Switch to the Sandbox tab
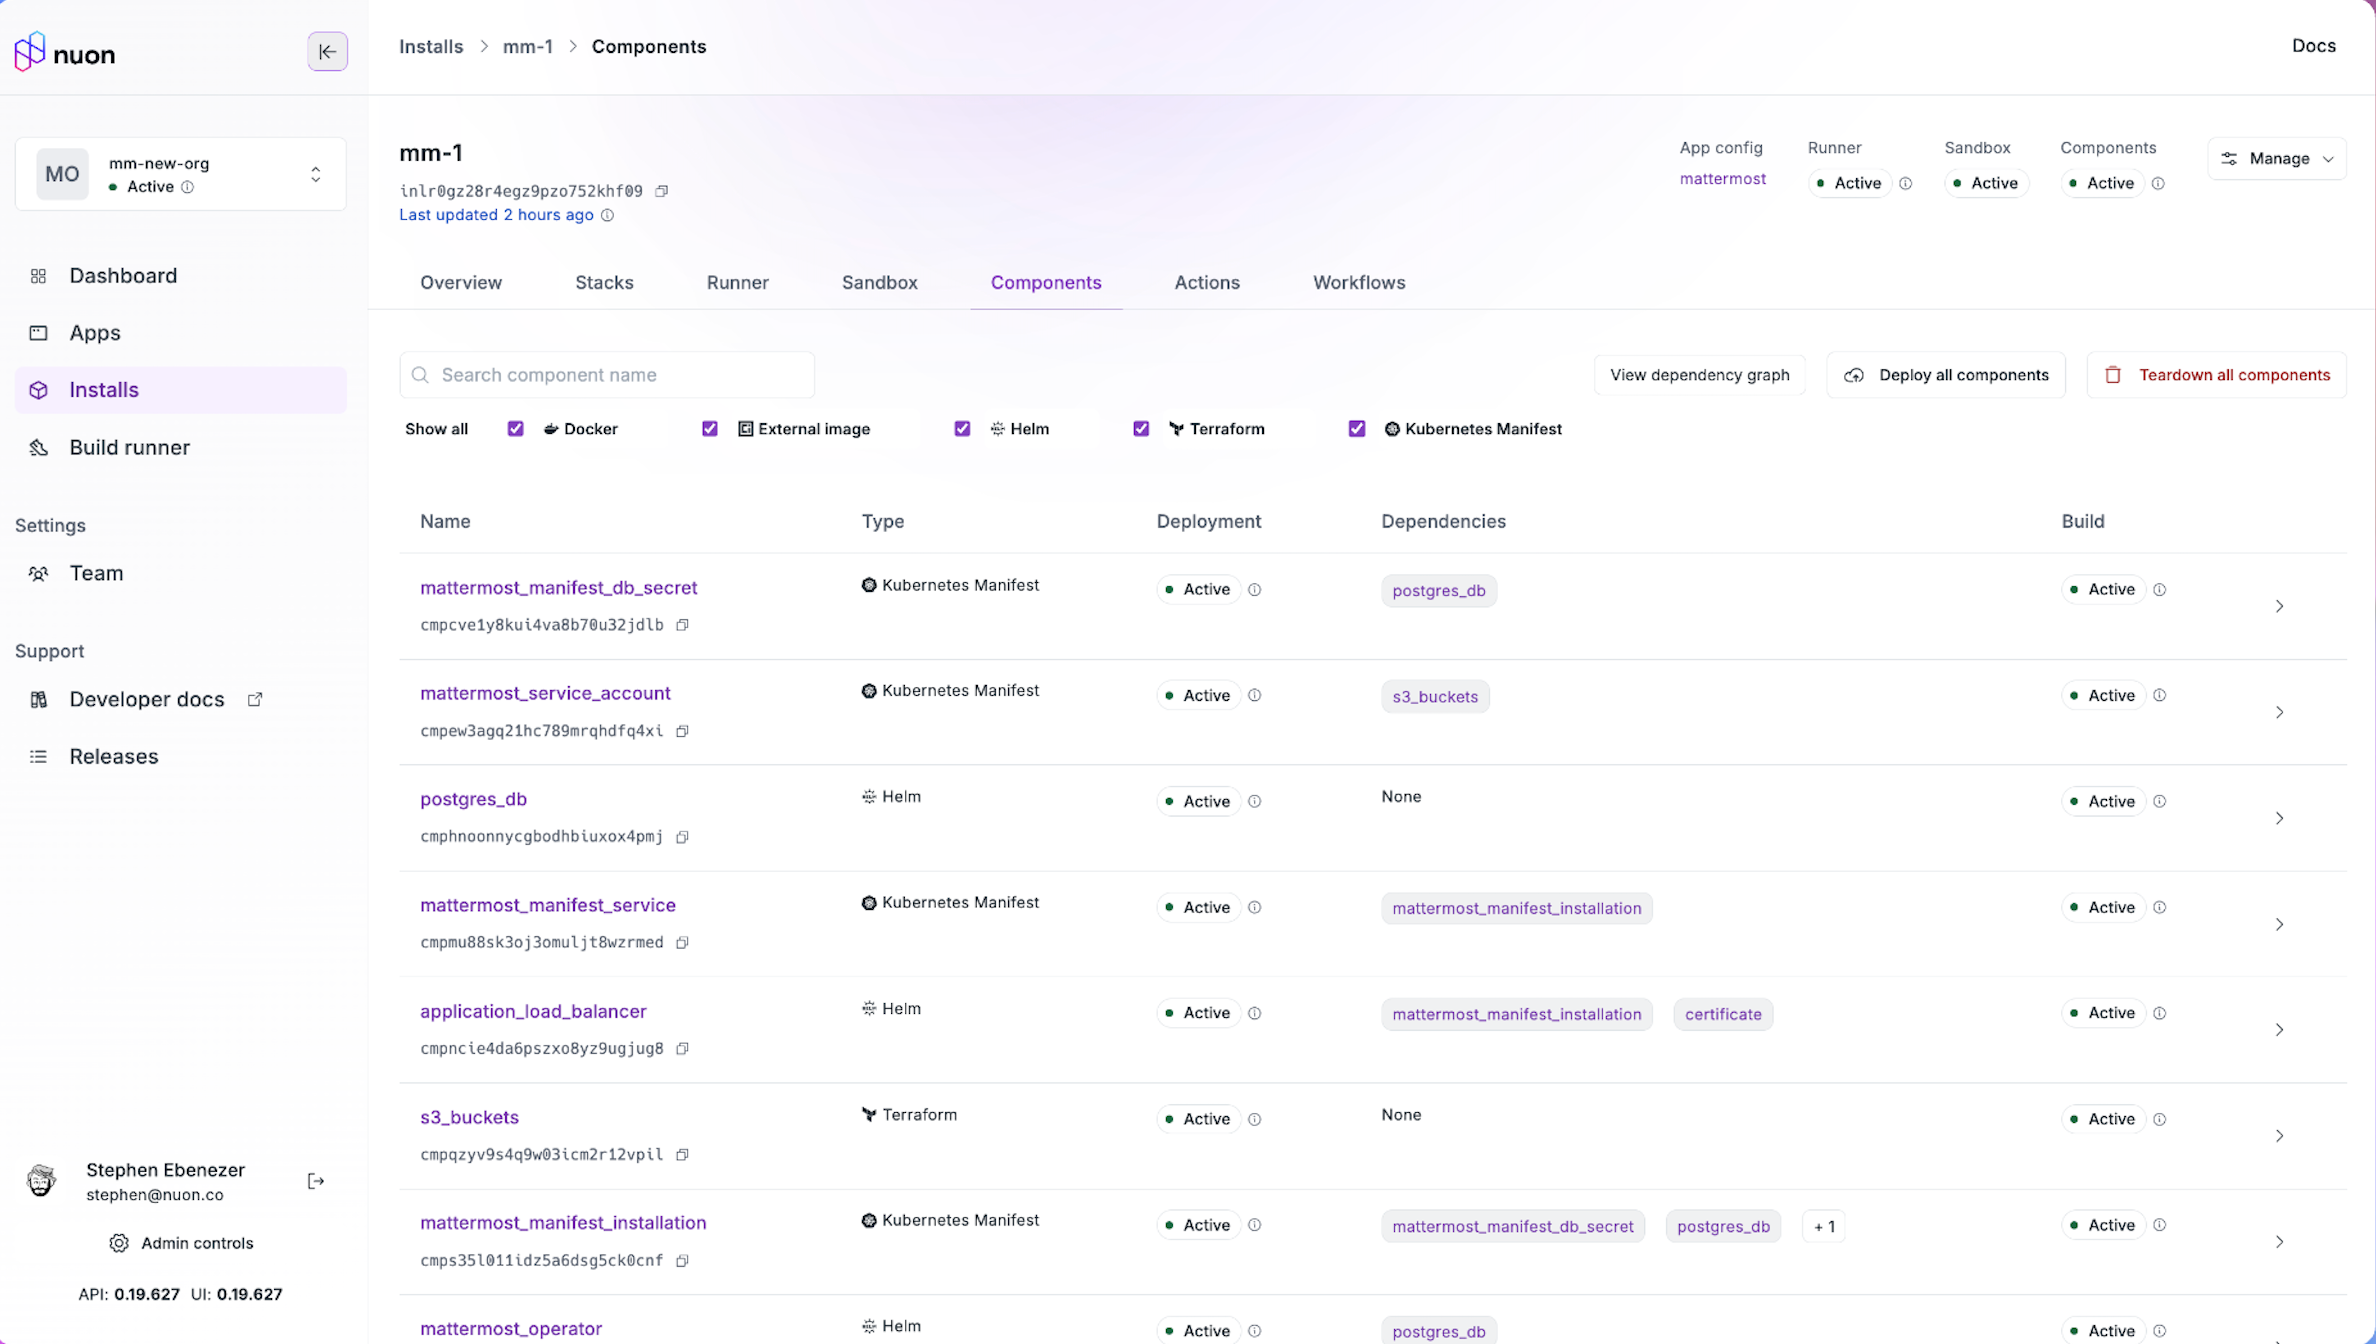The width and height of the screenshot is (2376, 1344). pyautogui.click(x=879, y=283)
